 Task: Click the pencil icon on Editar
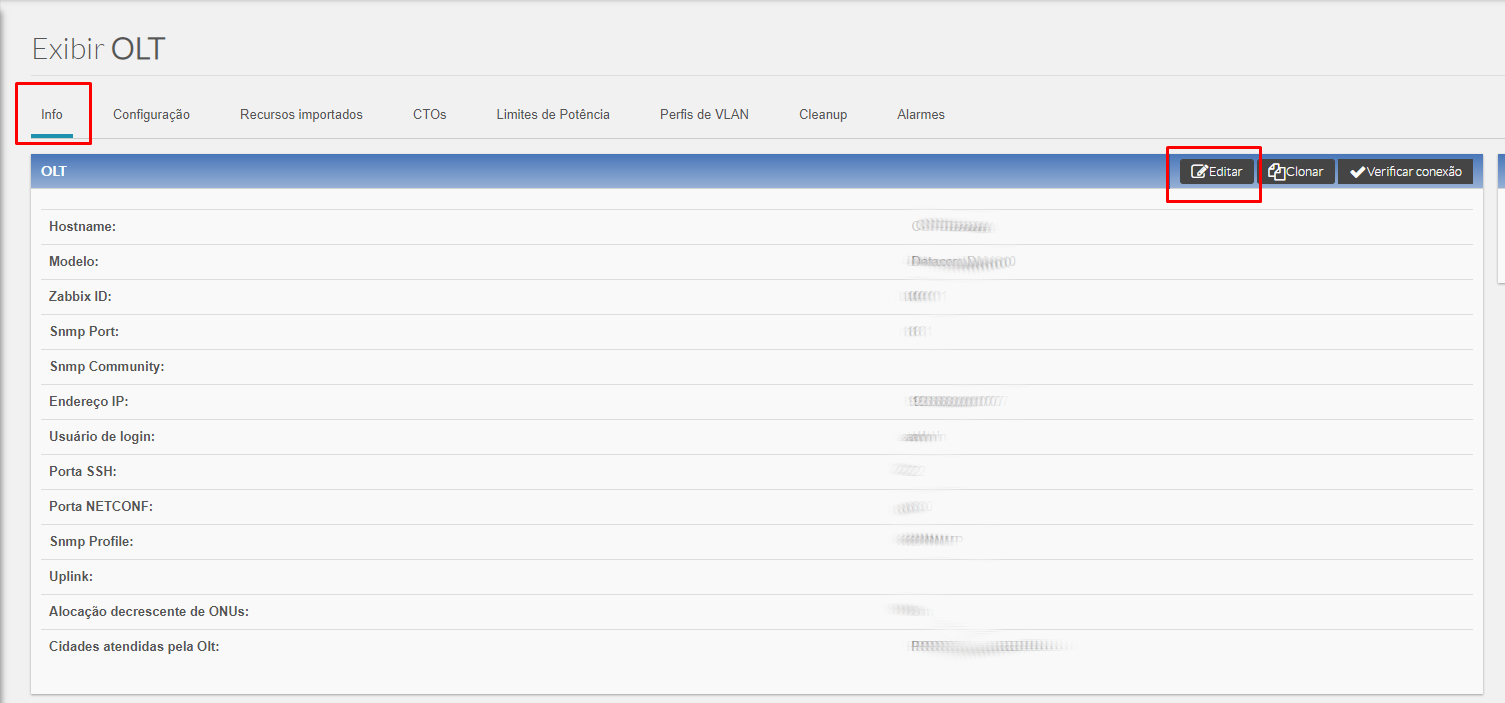coord(1199,172)
